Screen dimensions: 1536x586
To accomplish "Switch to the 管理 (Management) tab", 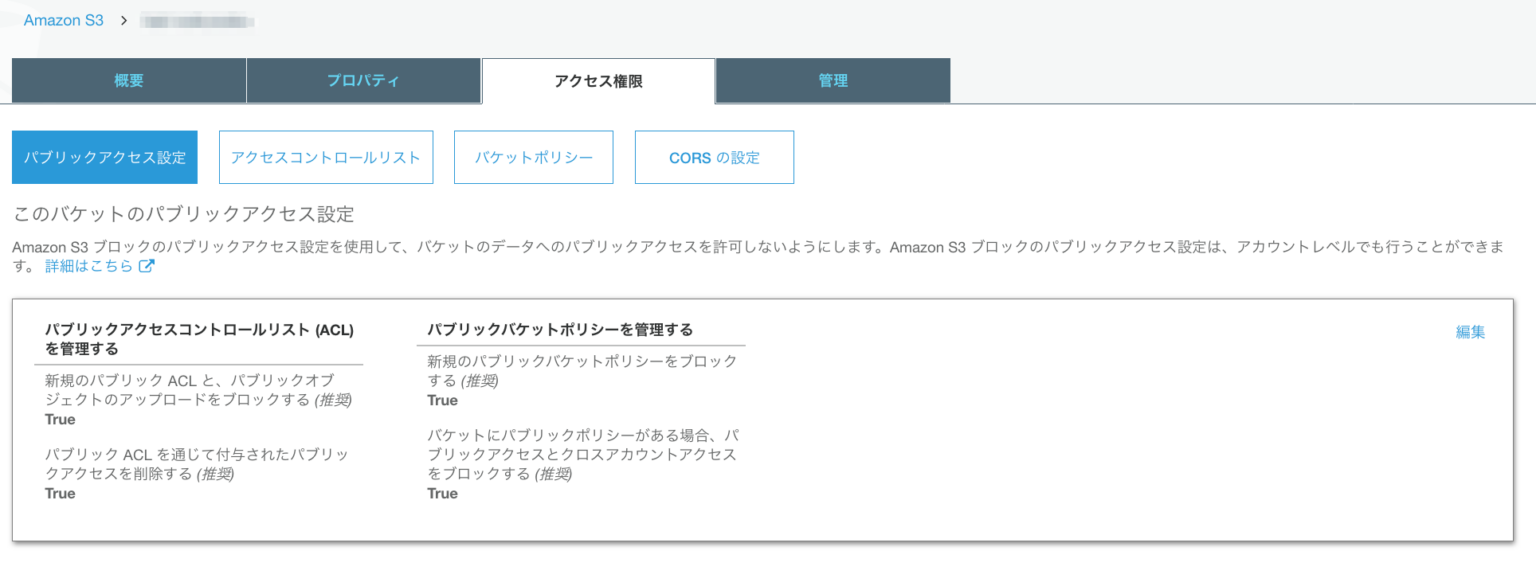I will point(833,80).
